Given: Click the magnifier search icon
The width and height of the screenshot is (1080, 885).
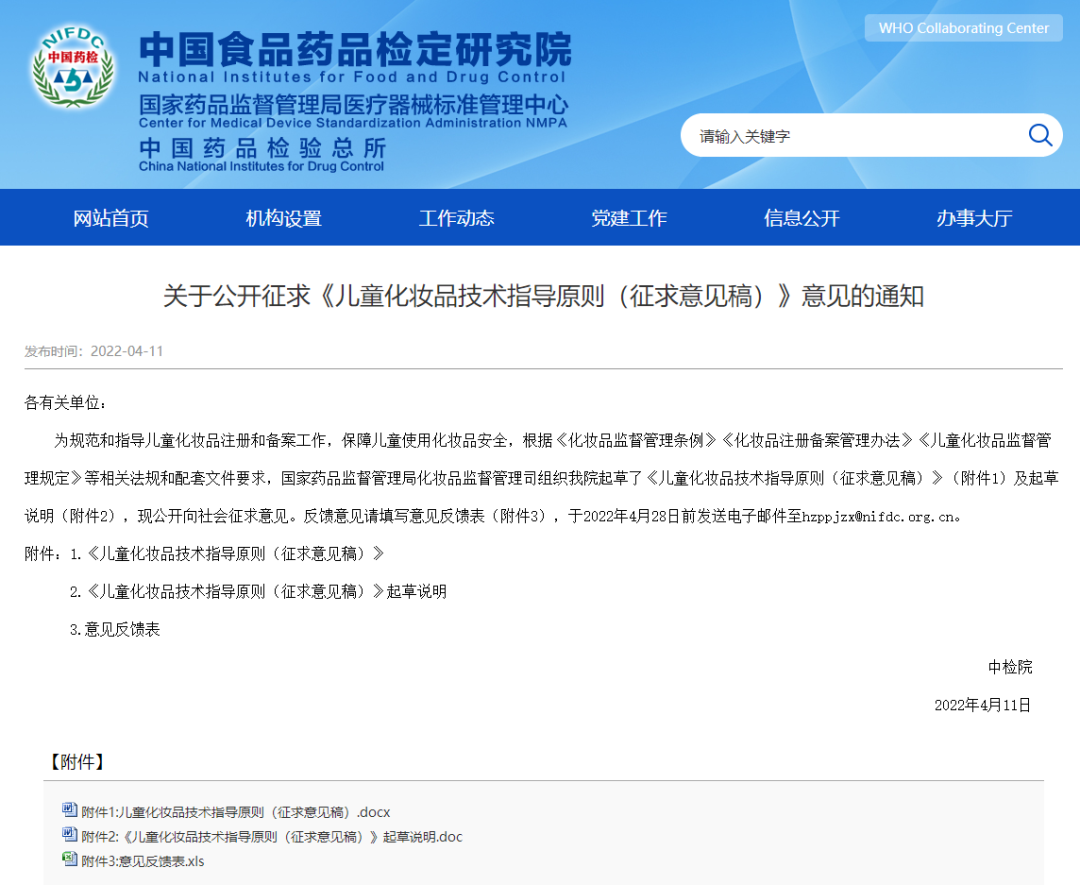Looking at the screenshot, I should tap(1040, 135).
